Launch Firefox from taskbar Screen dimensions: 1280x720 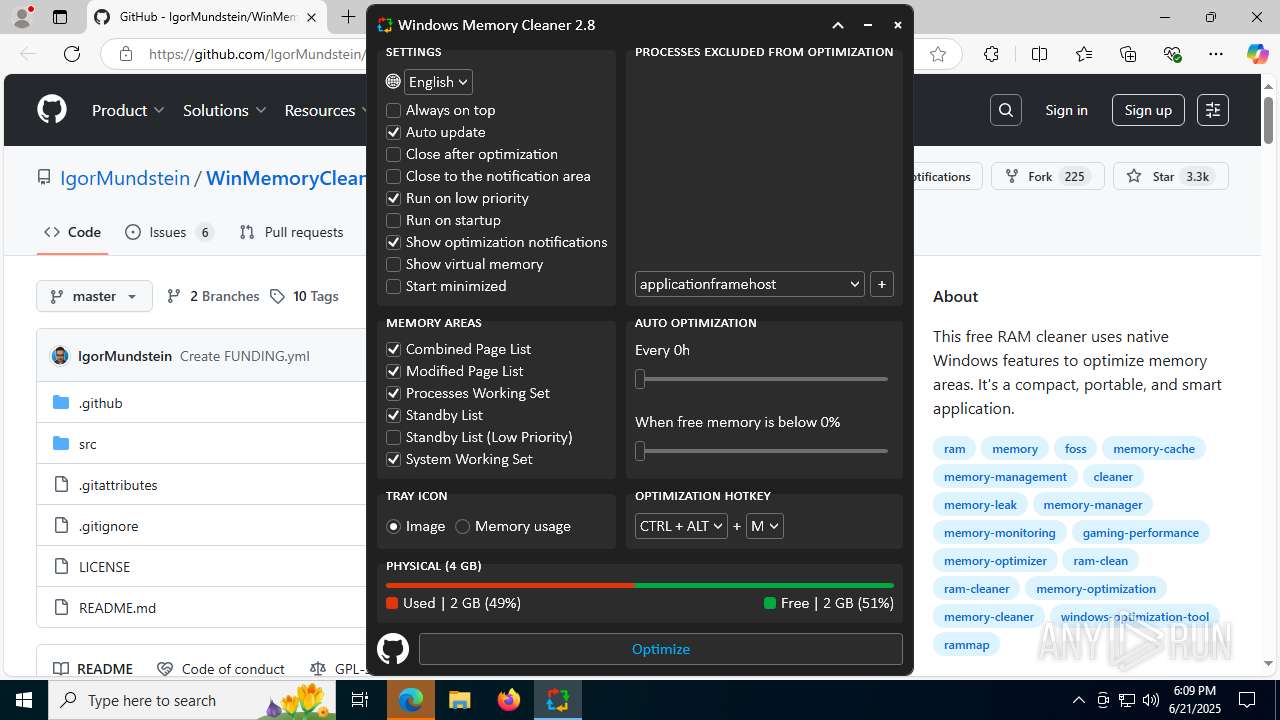[509, 700]
